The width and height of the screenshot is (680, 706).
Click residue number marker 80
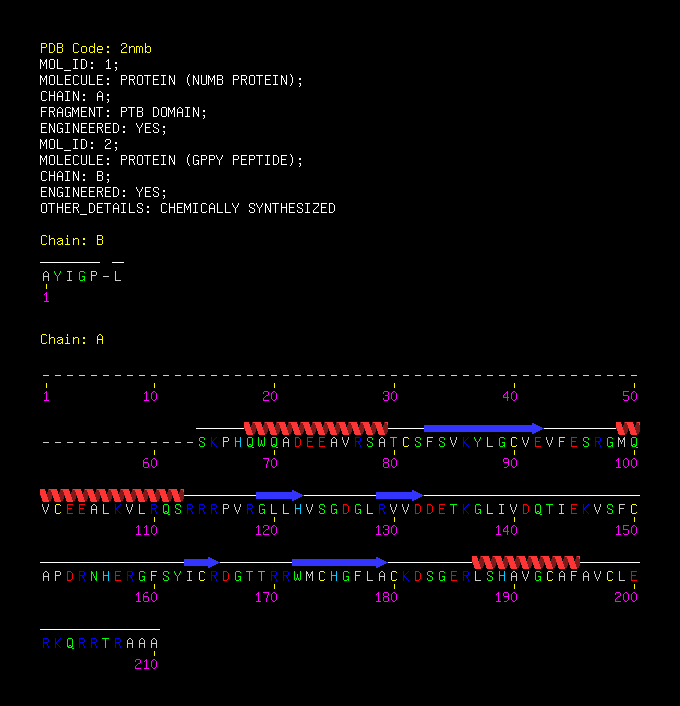click(390, 463)
